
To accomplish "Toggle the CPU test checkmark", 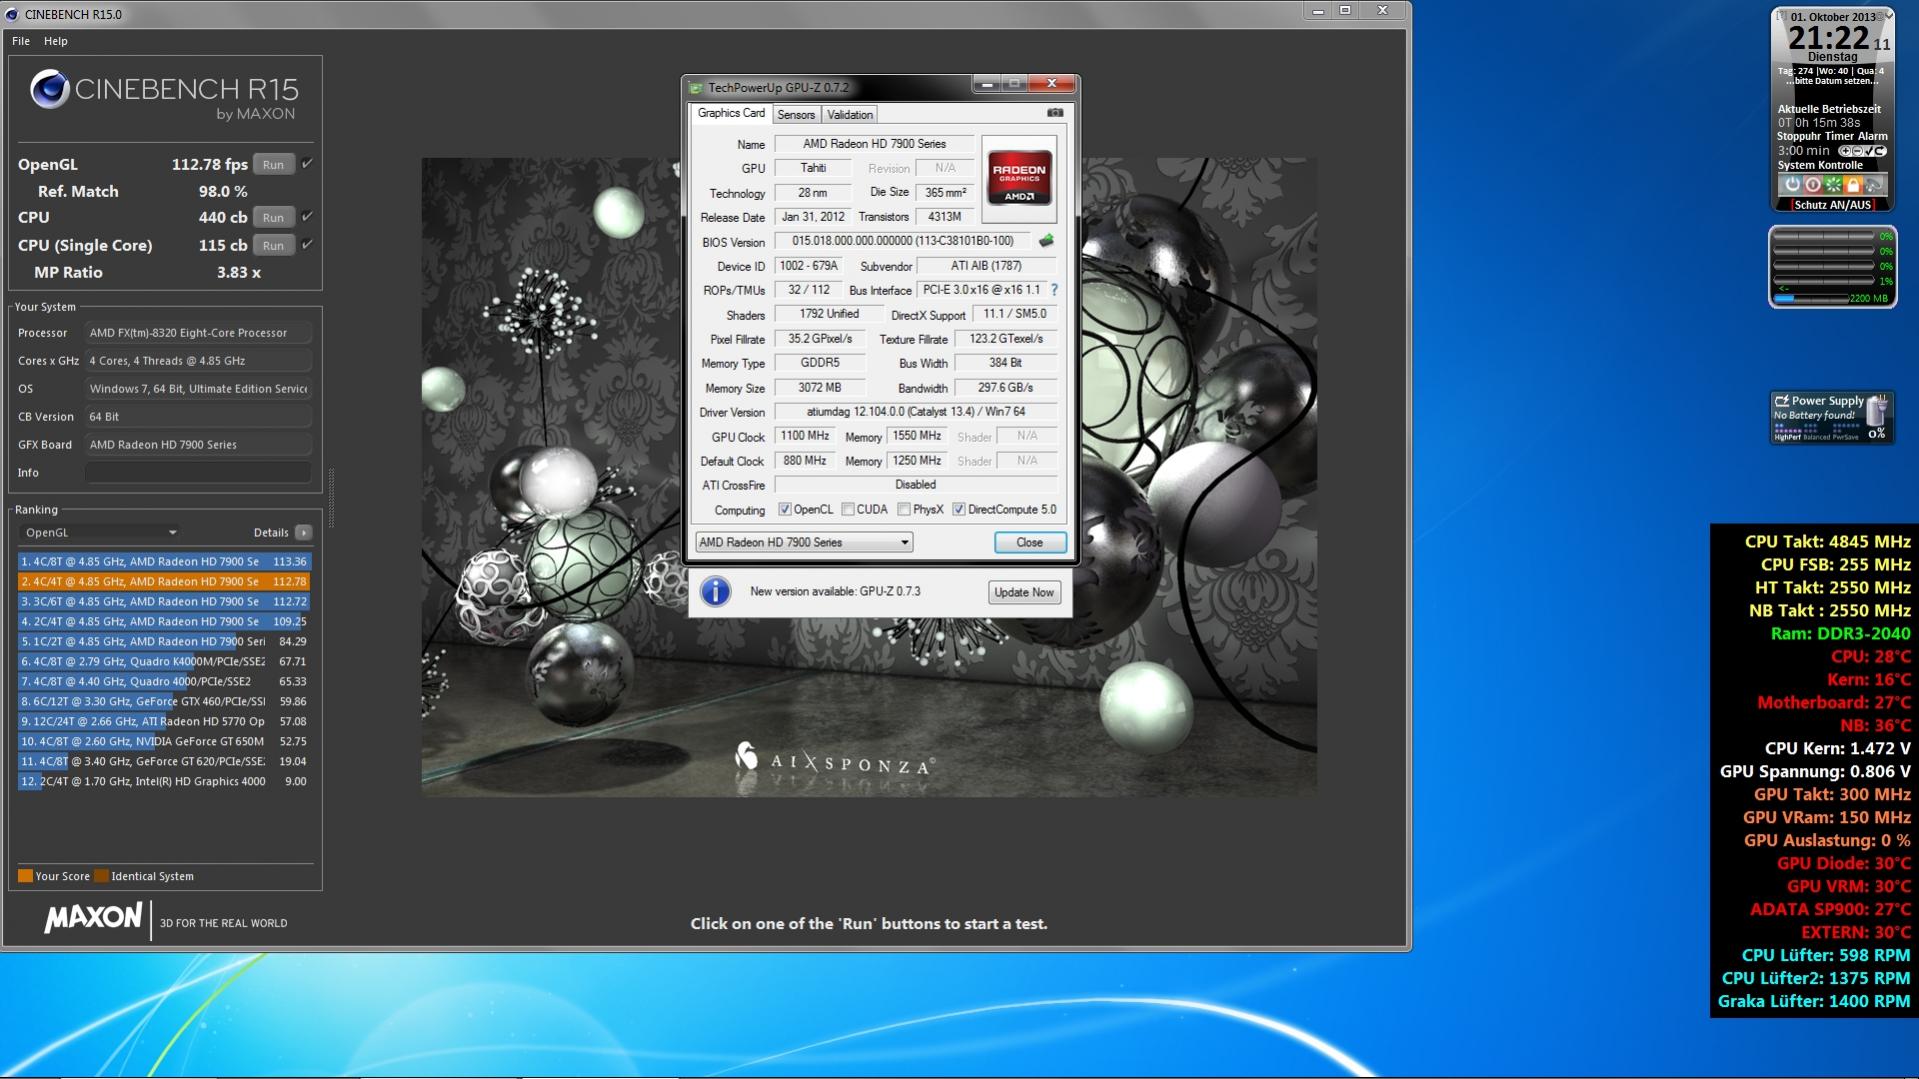I will 307,217.
